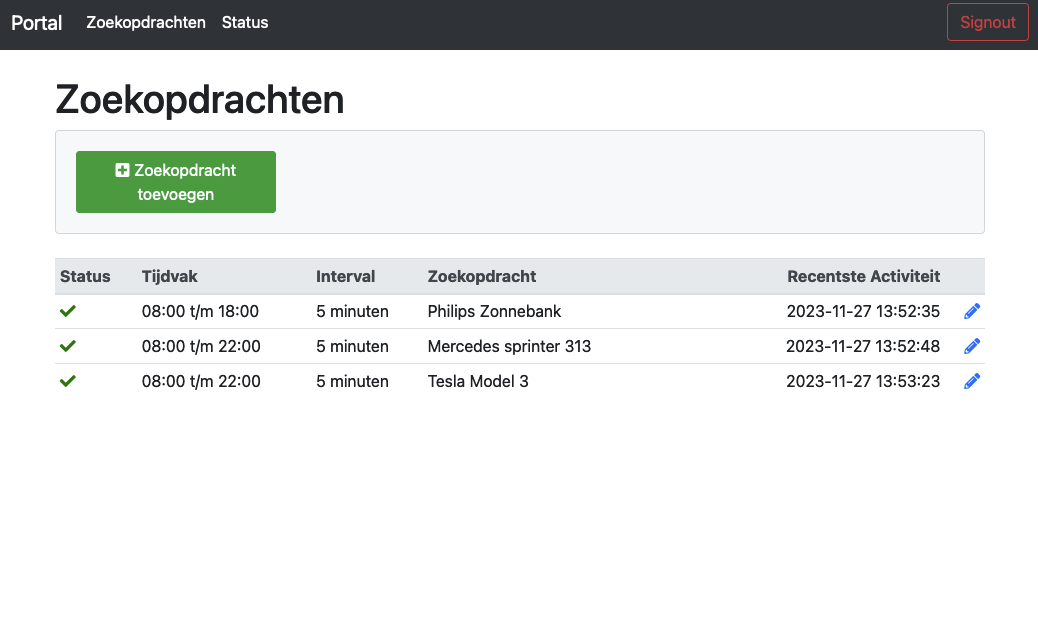Click the Tesla Model 3 entry name

477,381
